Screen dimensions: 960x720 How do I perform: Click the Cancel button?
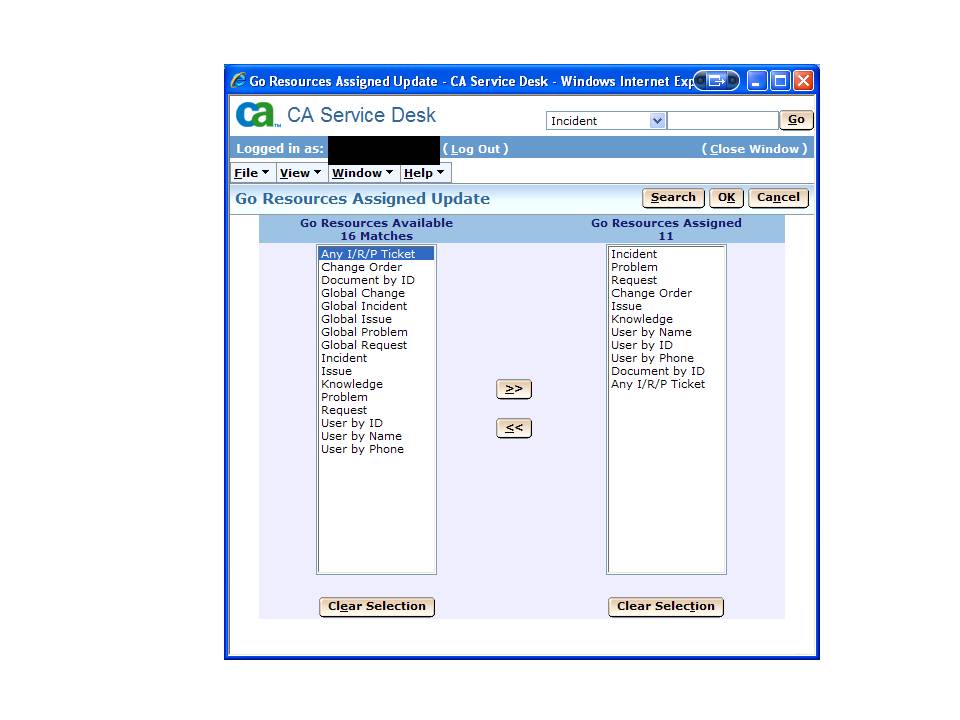[x=778, y=198]
